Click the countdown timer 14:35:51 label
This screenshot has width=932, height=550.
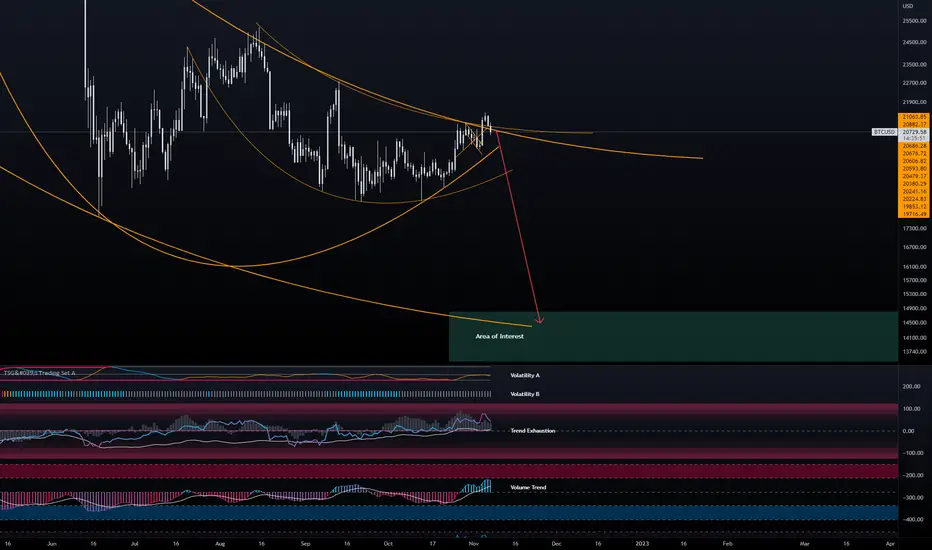click(914, 138)
